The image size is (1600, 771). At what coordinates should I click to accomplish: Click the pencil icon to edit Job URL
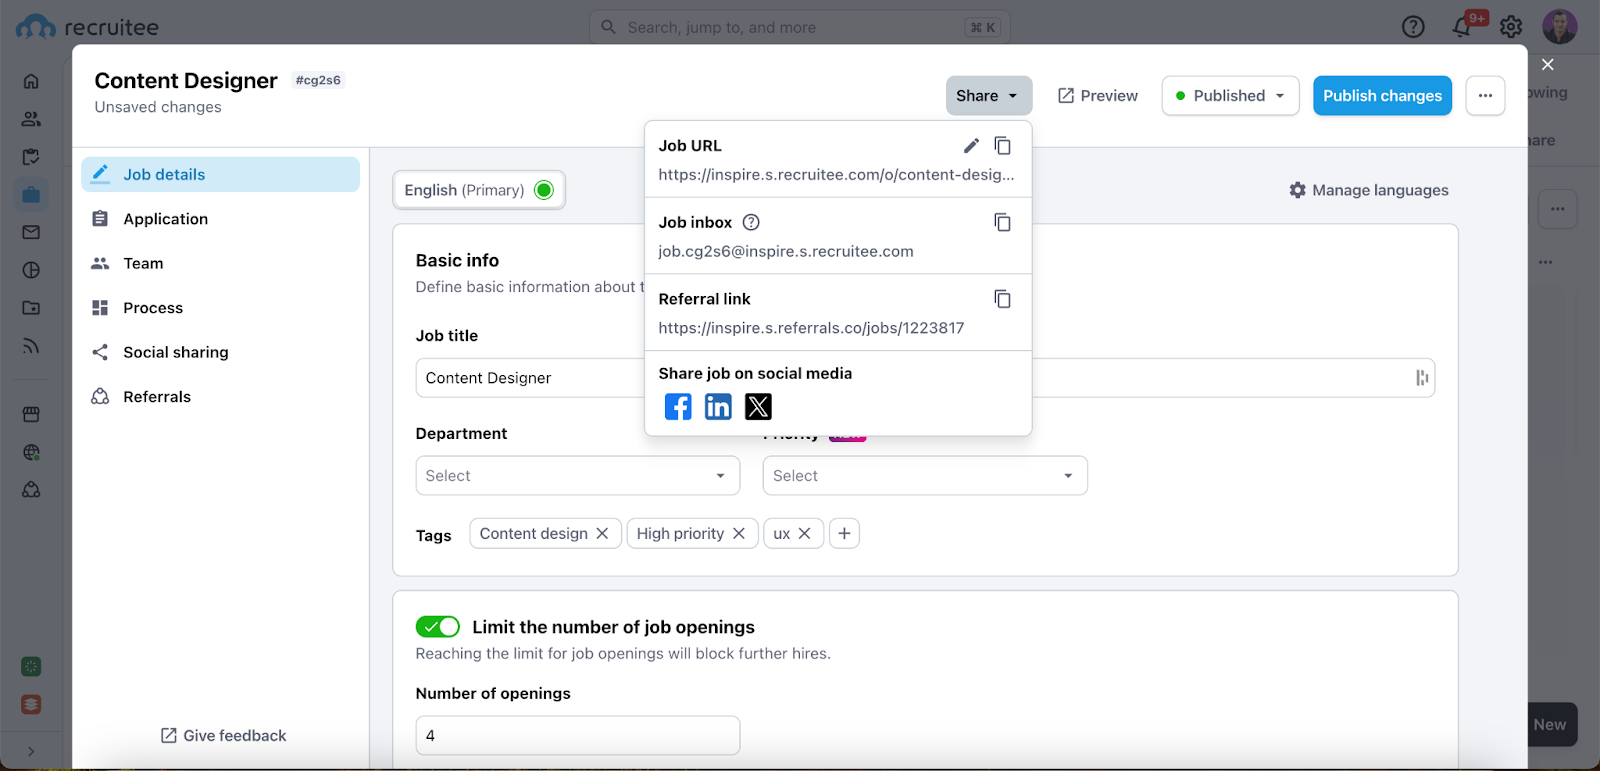click(x=970, y=146)
